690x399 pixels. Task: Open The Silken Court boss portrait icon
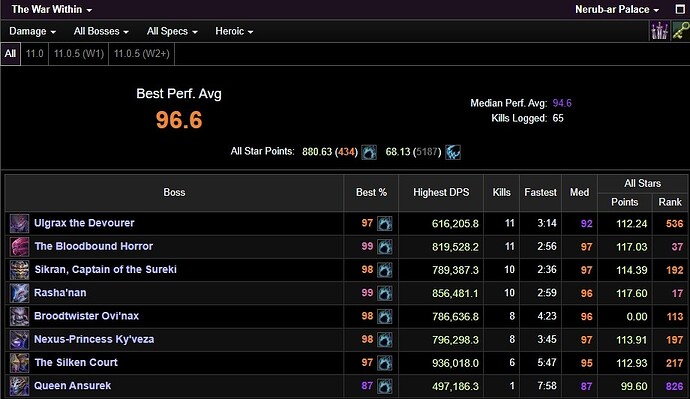coord(19,363)
